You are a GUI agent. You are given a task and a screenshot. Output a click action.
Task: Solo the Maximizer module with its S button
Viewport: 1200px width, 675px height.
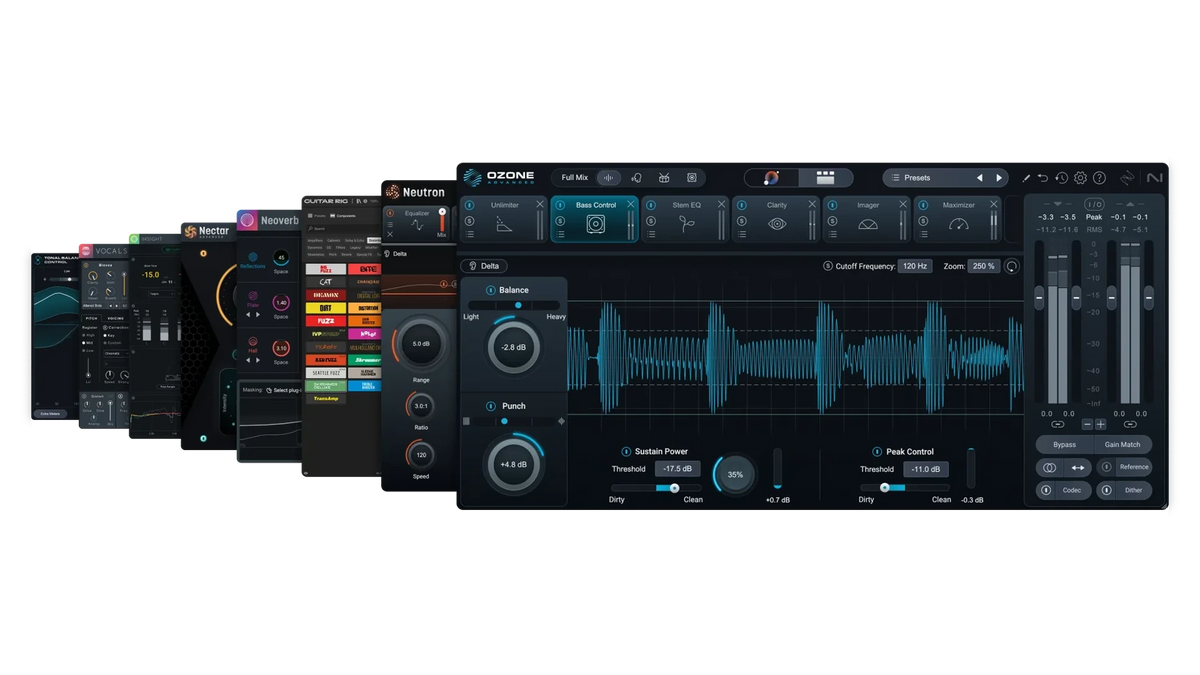pyautogui.click(x=923, y=221)
